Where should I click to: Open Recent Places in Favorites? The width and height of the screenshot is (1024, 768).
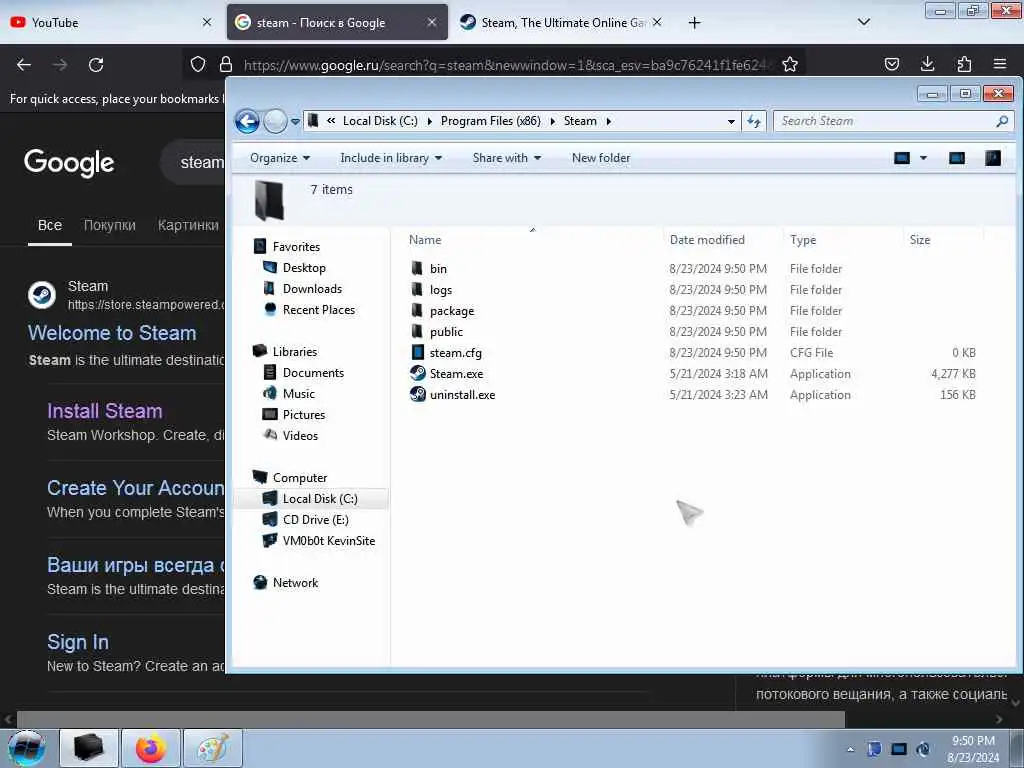(x=319, y=310)
